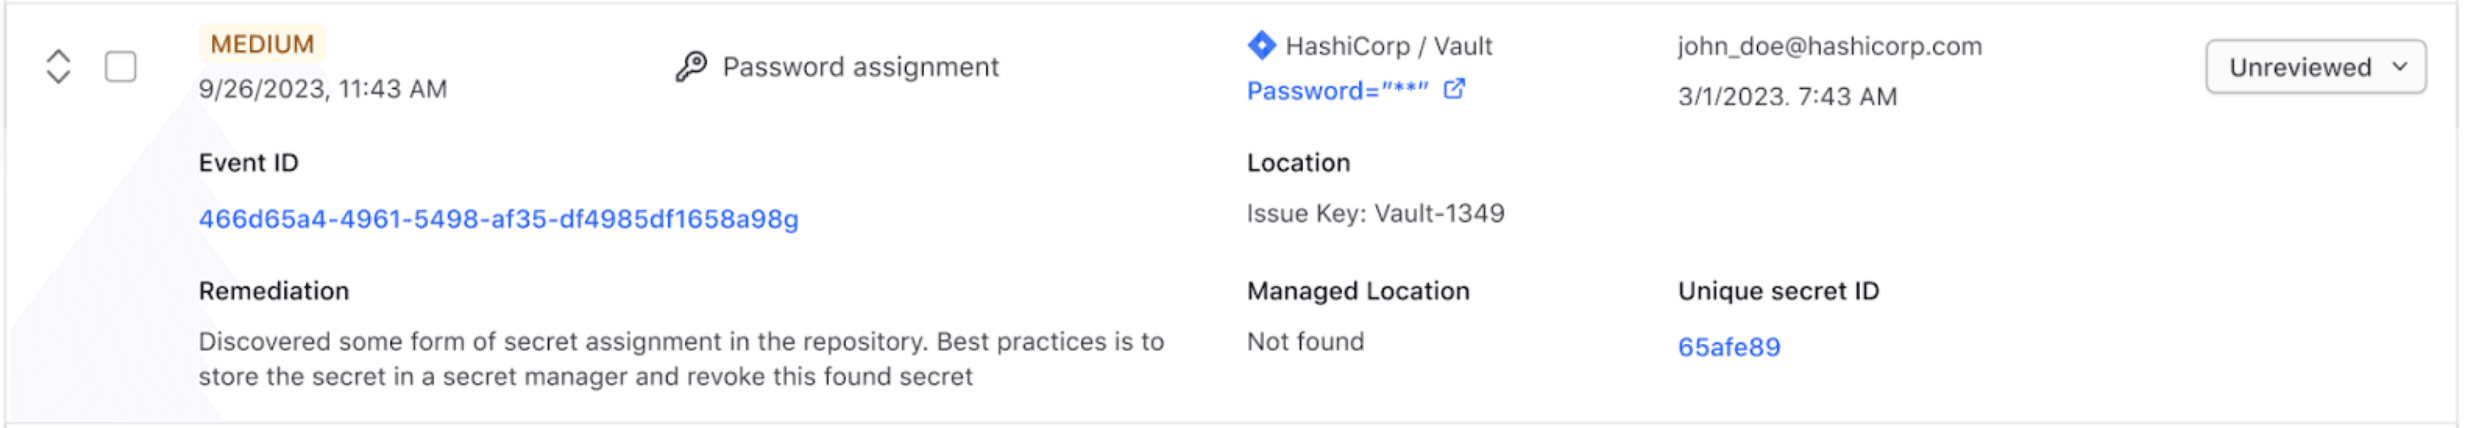Select the finding row checkbox
Image resolution: width=2466 pixels, height=428 pixels.
pos(121,67)
